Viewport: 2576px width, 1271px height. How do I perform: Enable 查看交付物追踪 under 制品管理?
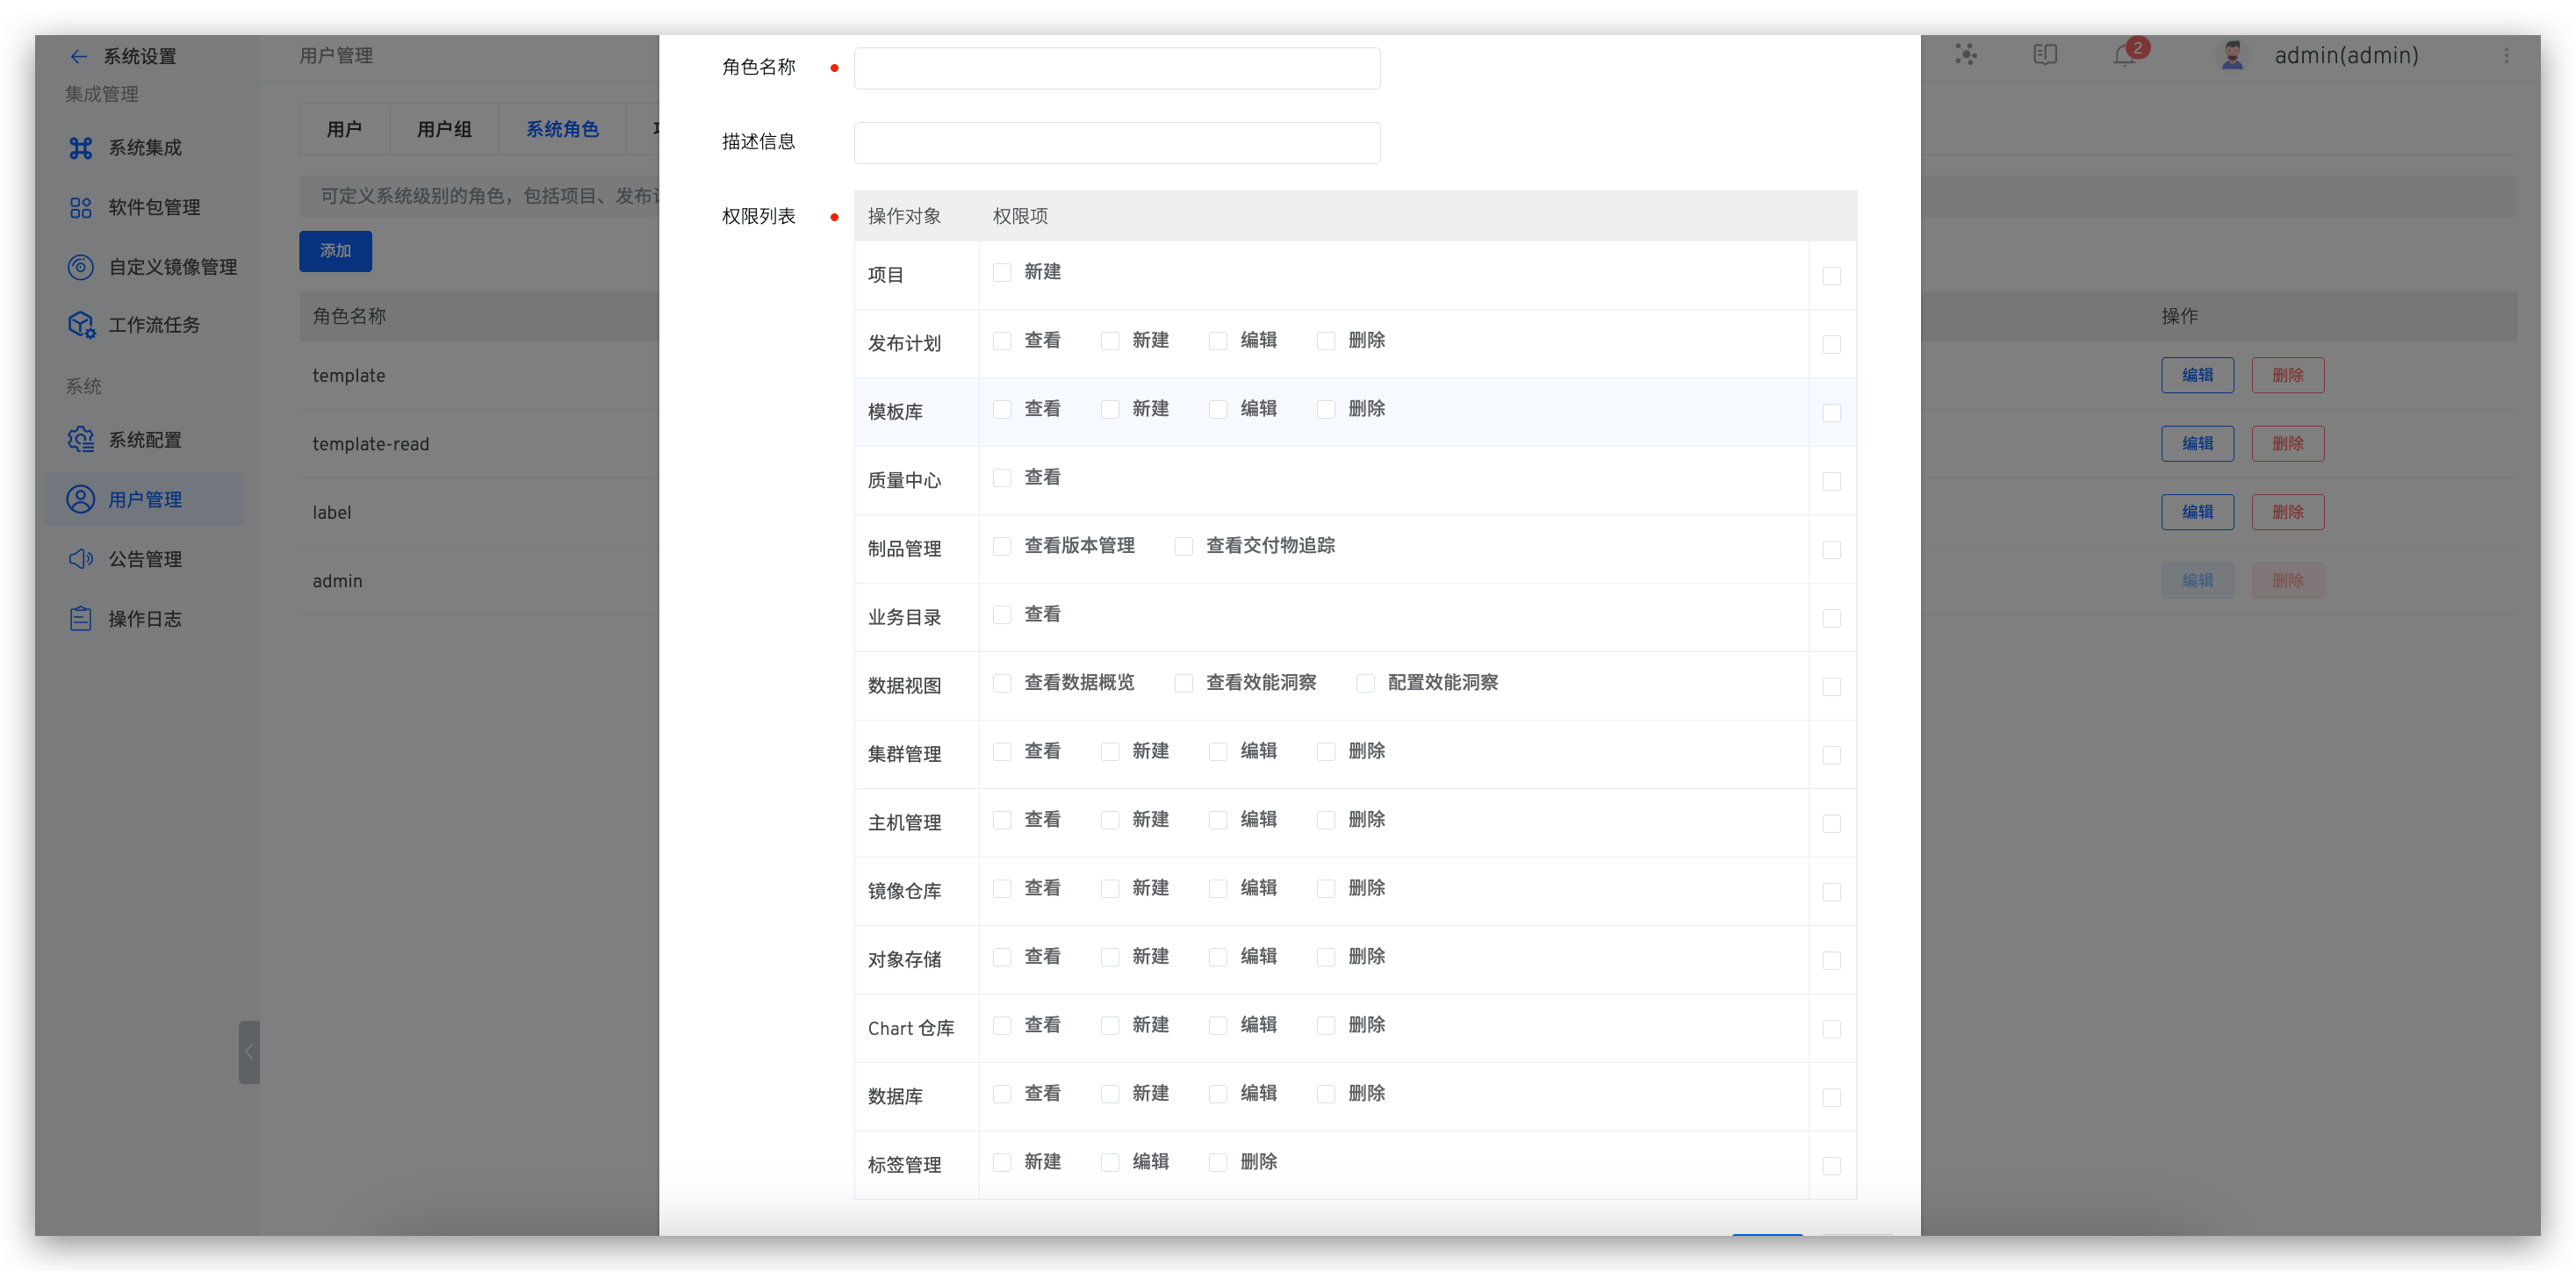click(1183, 546)
